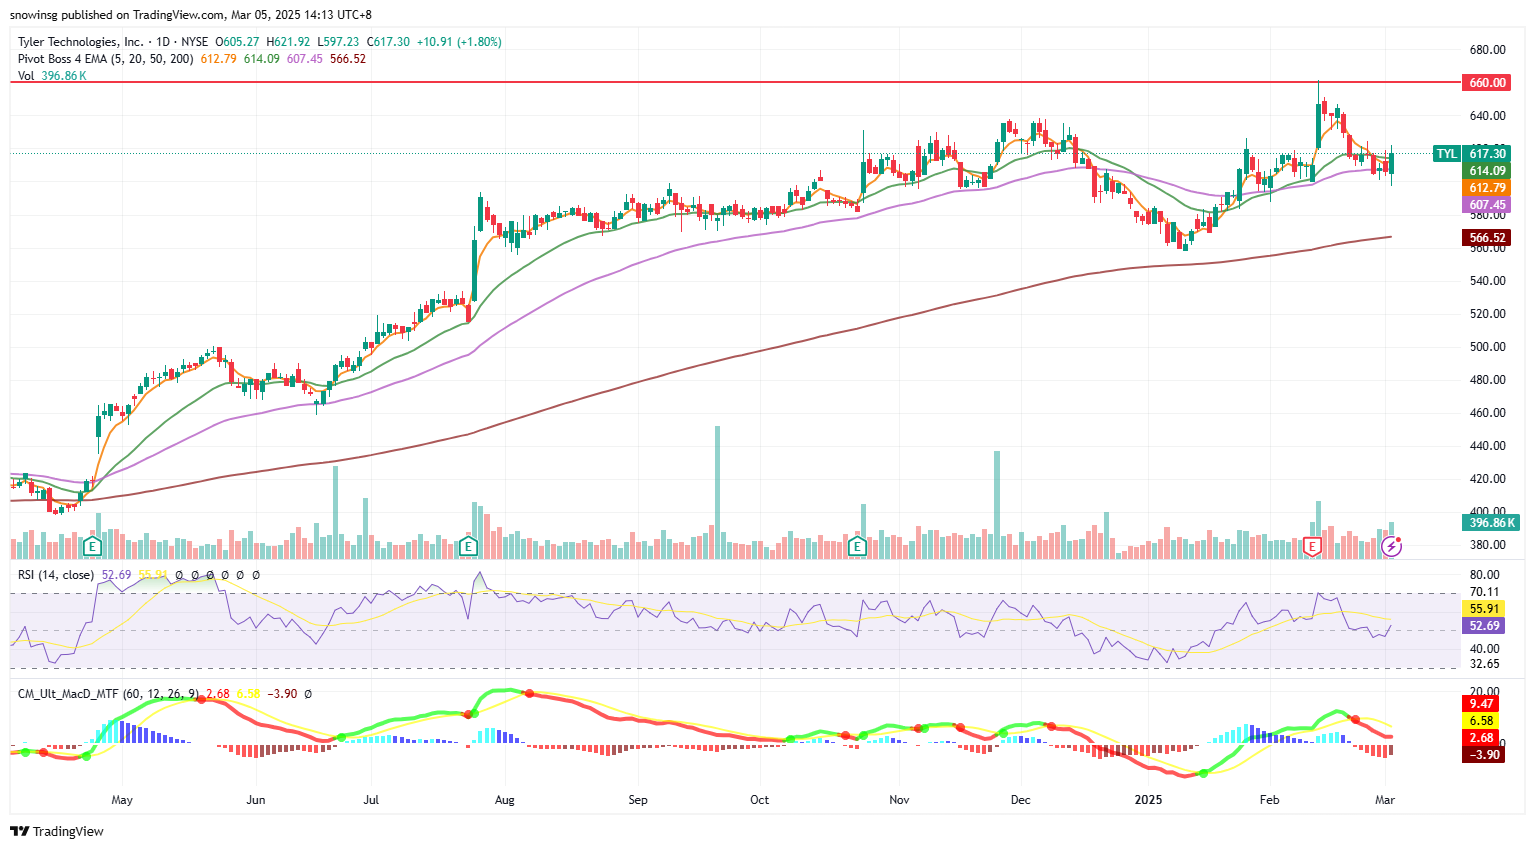Click the yellow 6.58 MACD axis label

tap(1481, 721)
